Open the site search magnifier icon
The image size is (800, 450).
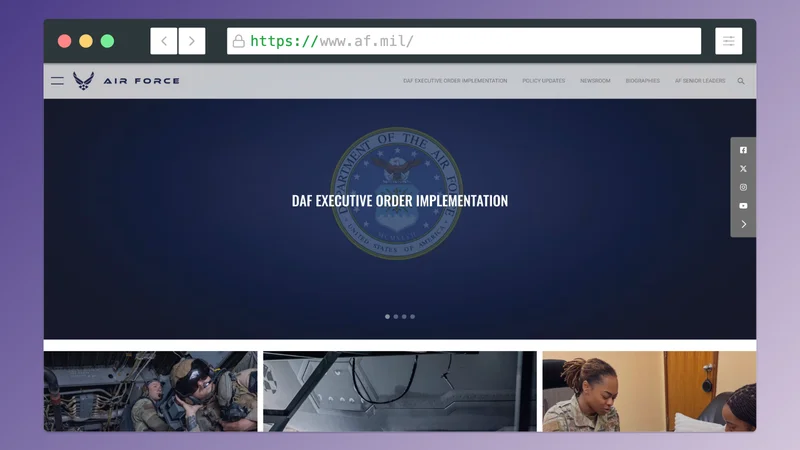(x=741, y=81)
